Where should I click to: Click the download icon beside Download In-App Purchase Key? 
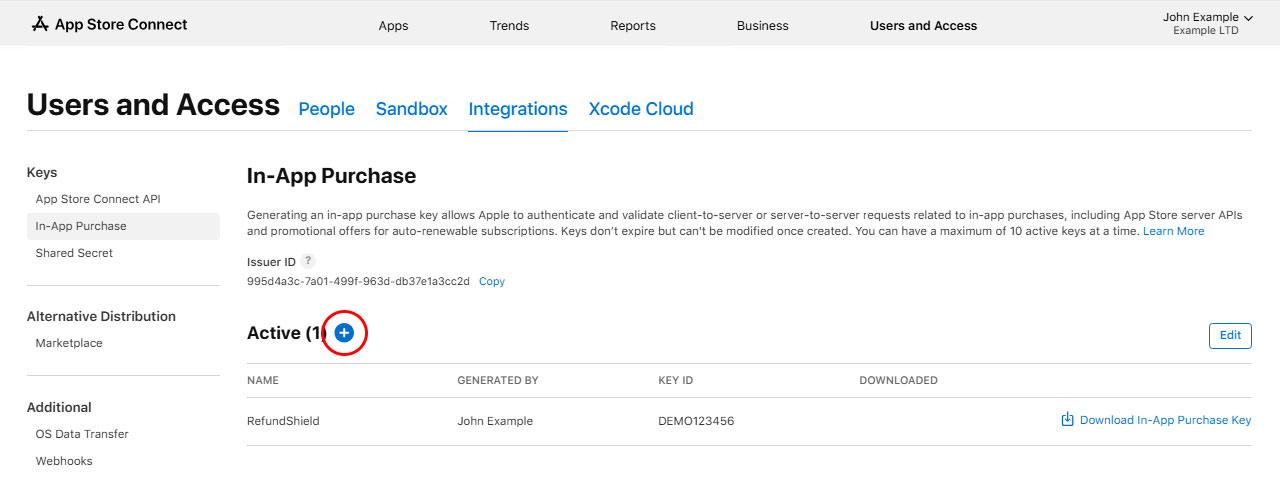1067,420
